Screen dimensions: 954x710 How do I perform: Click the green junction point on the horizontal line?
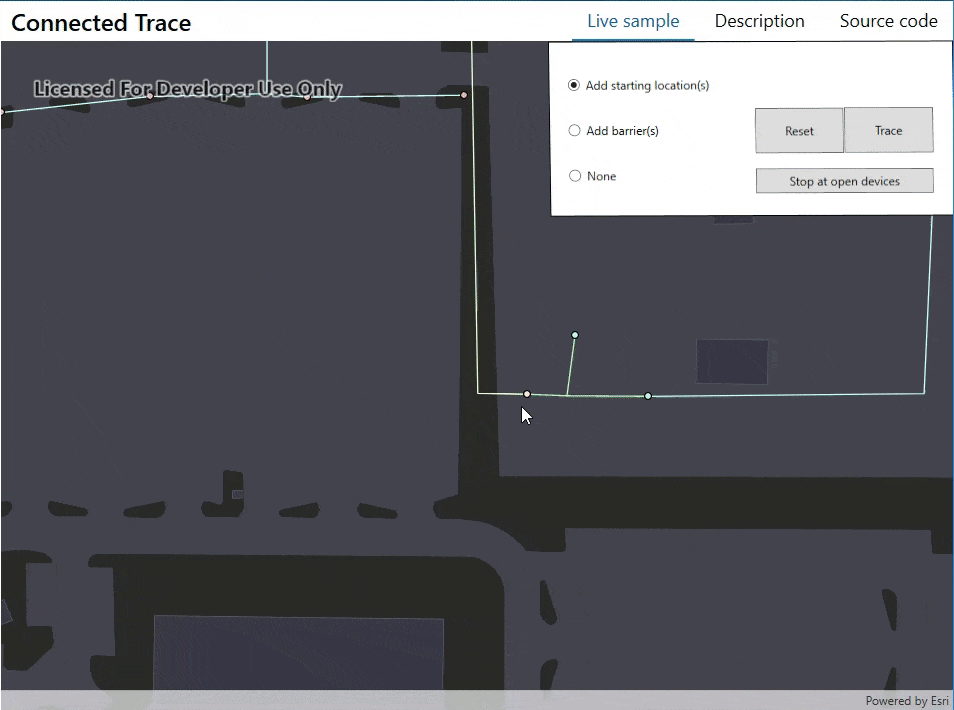[647, 396]
